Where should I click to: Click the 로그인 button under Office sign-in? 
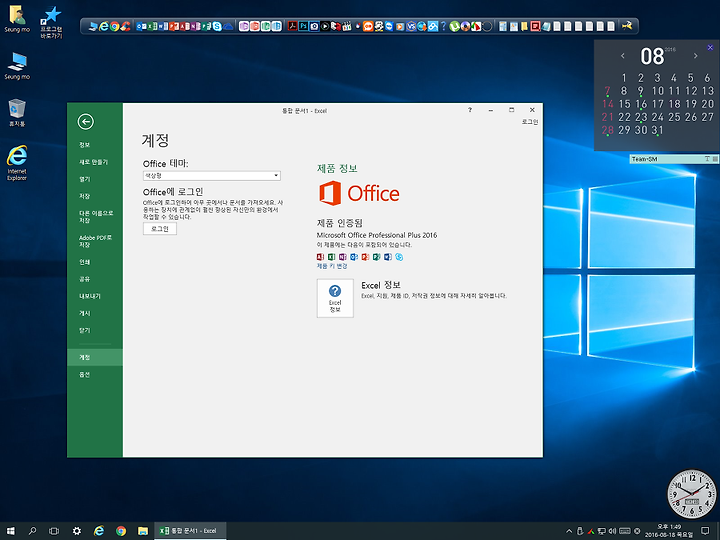(160, 229)
